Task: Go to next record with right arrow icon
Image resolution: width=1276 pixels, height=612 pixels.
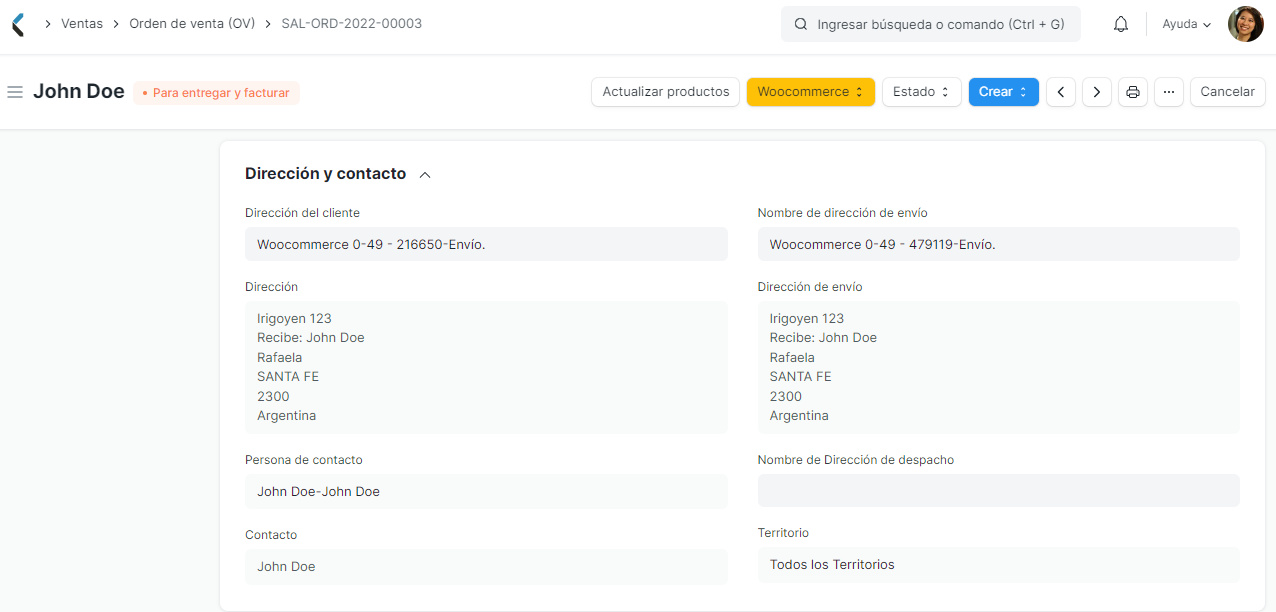Action: [x=1096, y=91]
